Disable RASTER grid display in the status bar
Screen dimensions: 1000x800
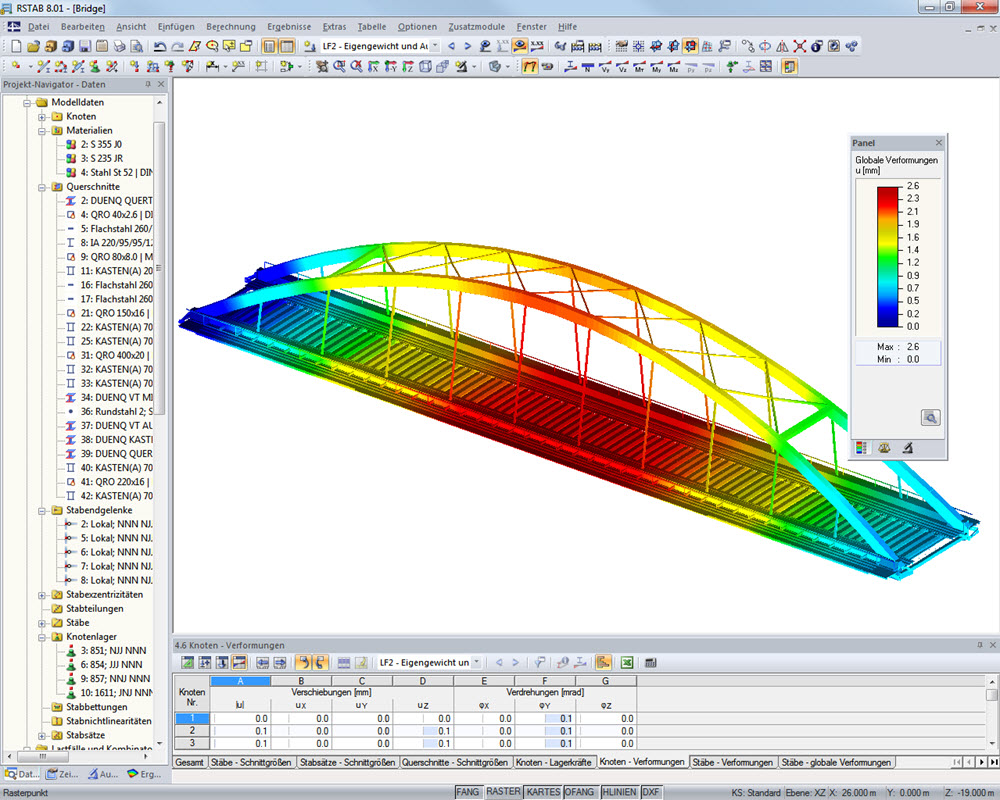coord(503,790)
